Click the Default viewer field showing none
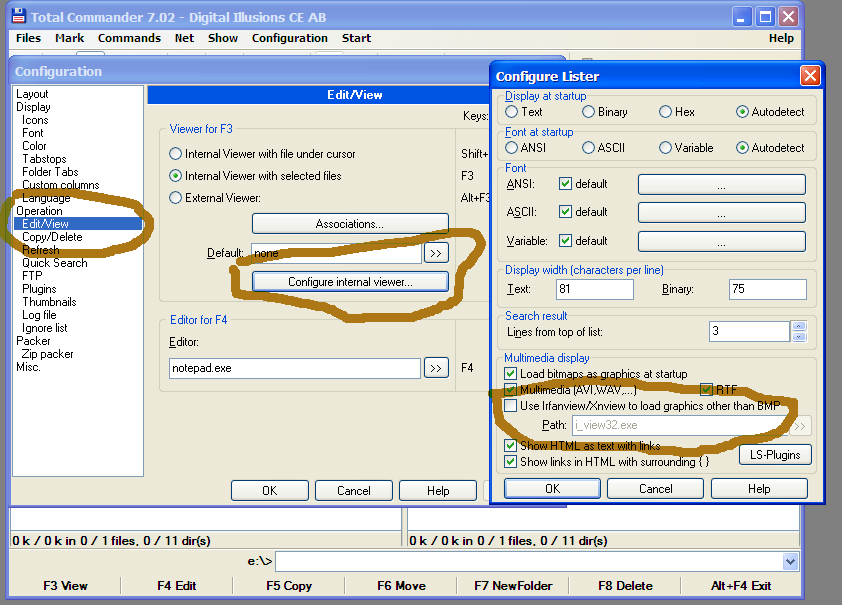The image size is (842, 605). [336, 253]
